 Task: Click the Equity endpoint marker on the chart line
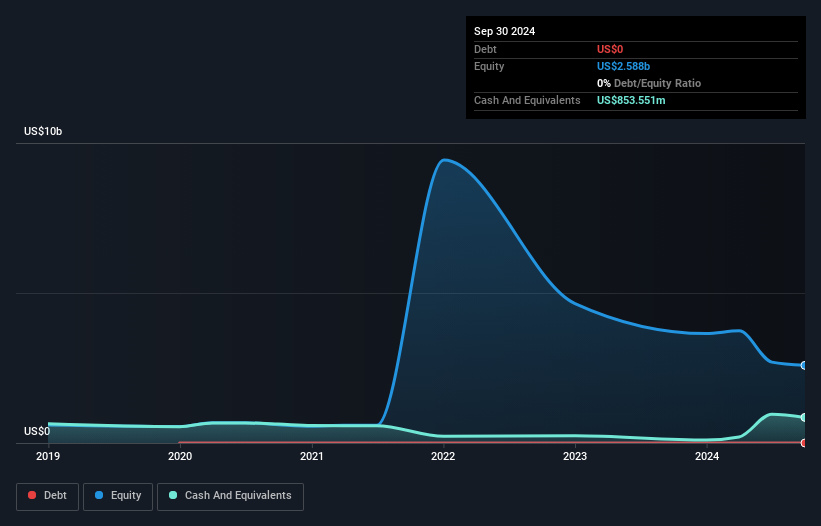pyautogui.click(x=804, y=365)
